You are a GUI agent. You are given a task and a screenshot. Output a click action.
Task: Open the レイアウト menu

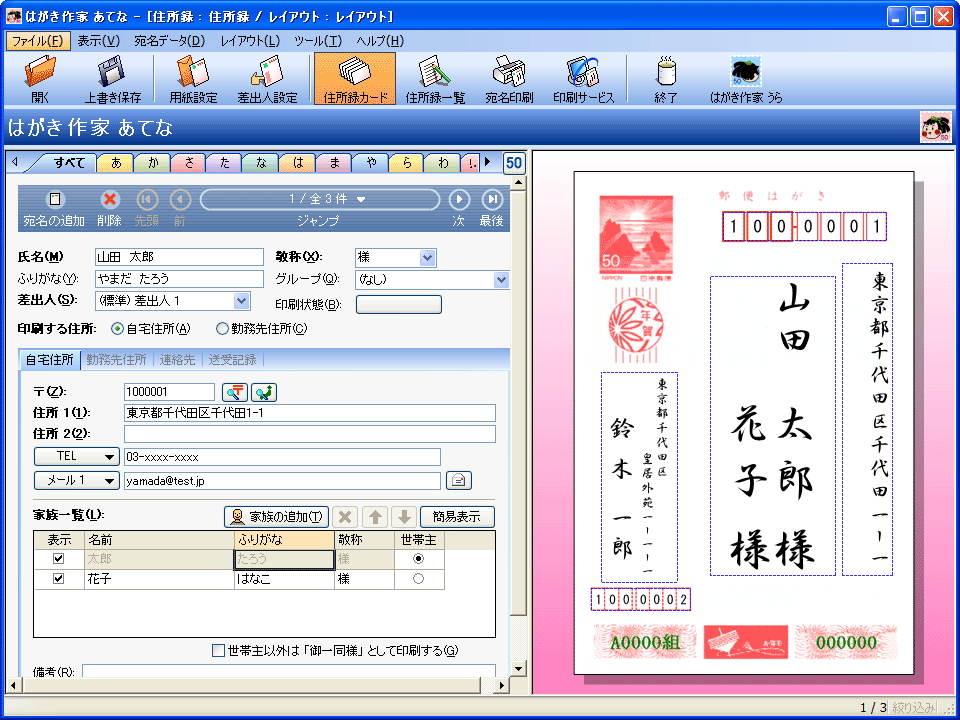(x=250, y=41)
